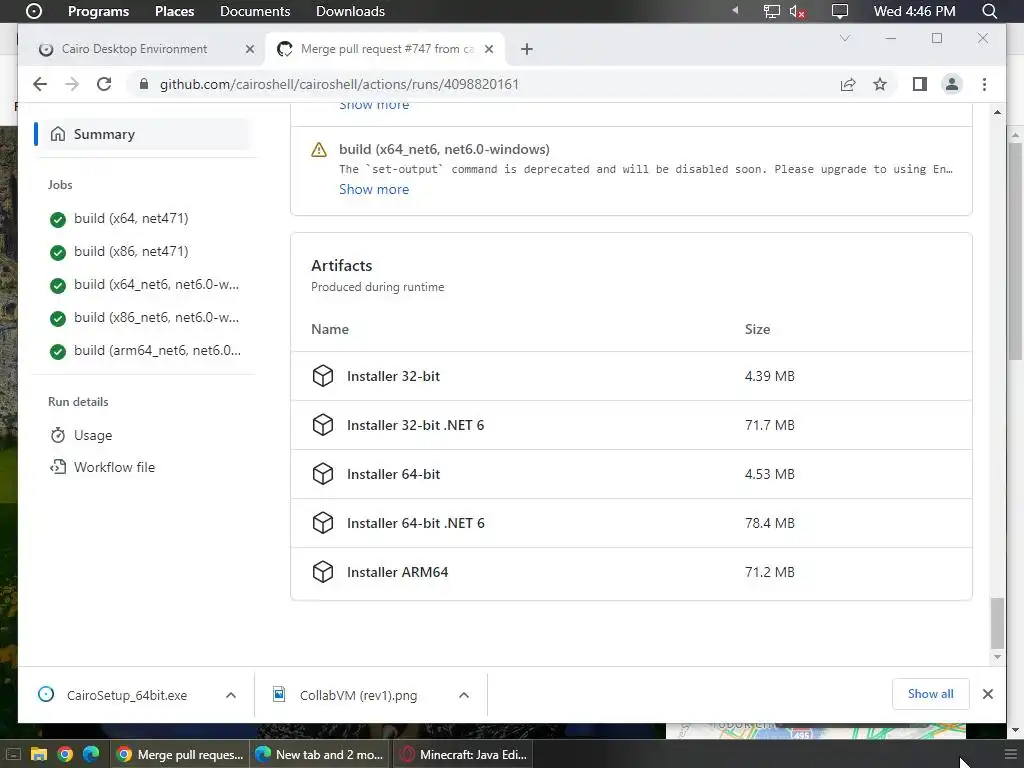Click the muted volume tray icon
1024x768 pixels.
pyautogui.click(x=797, y=11)
